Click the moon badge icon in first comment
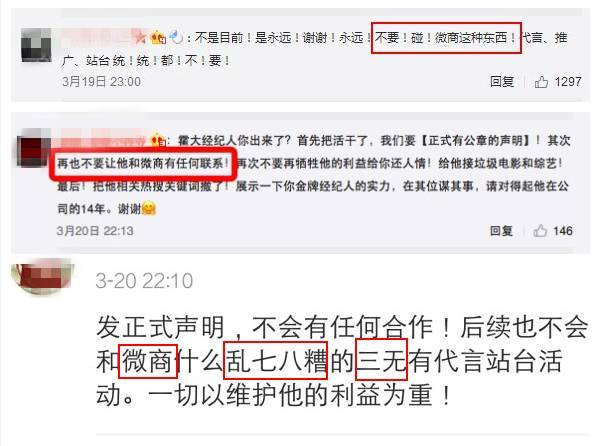 point(176,37)
